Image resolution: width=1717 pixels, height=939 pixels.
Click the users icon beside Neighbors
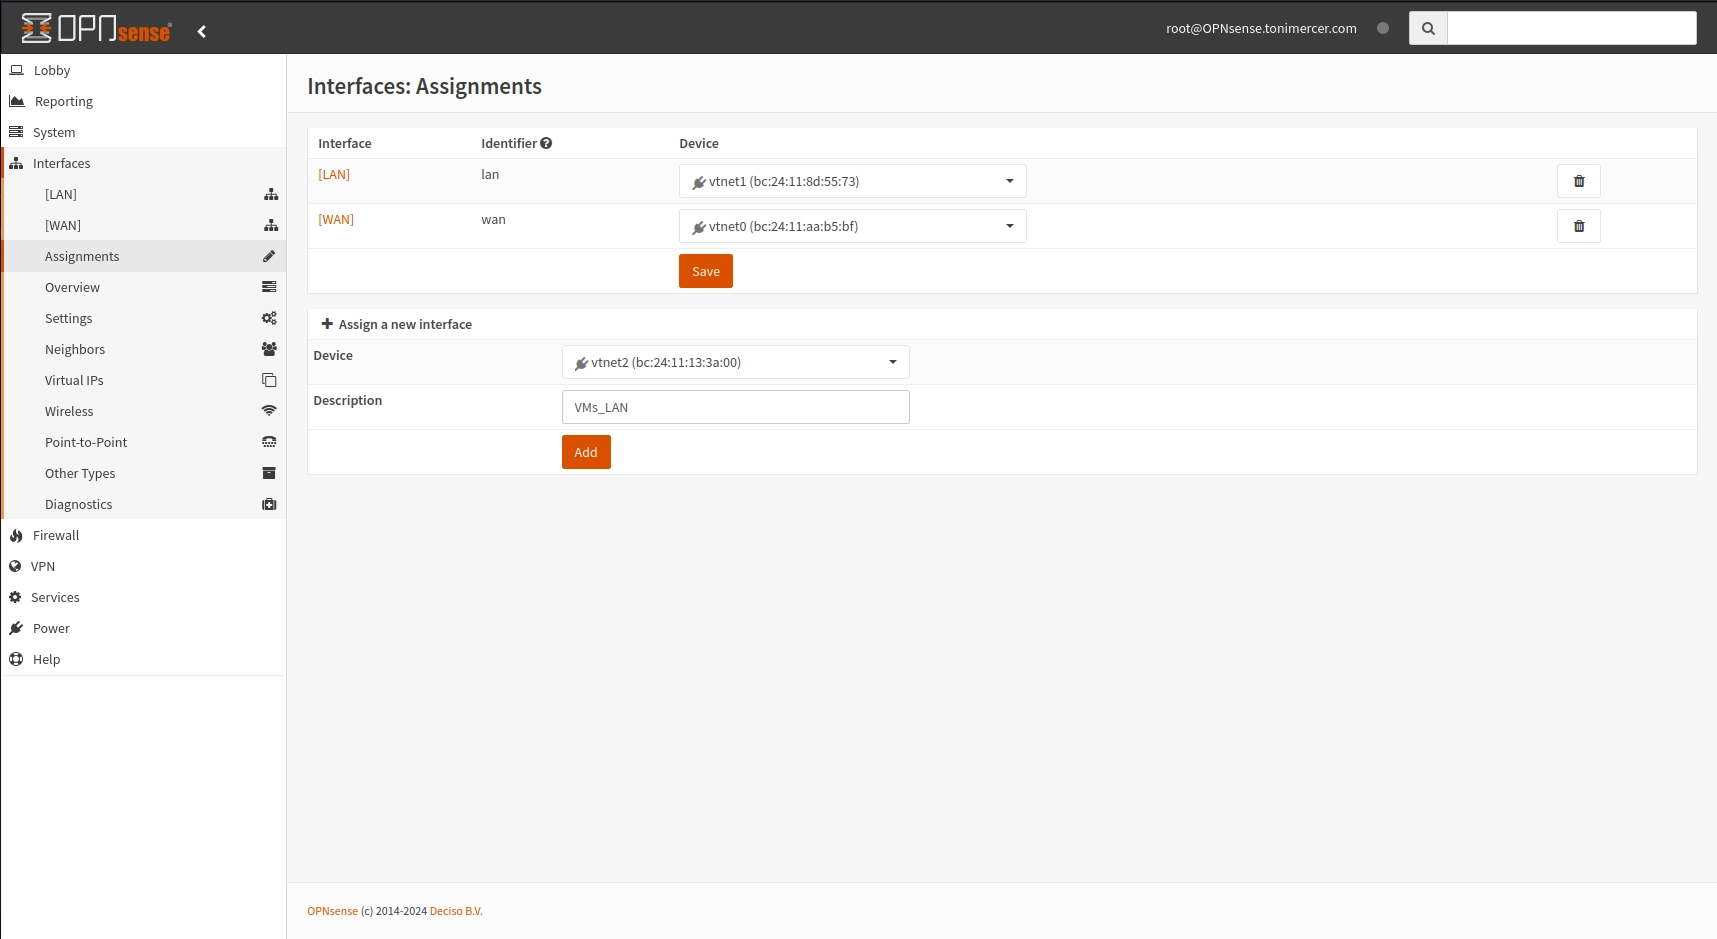tap(269, 349)
